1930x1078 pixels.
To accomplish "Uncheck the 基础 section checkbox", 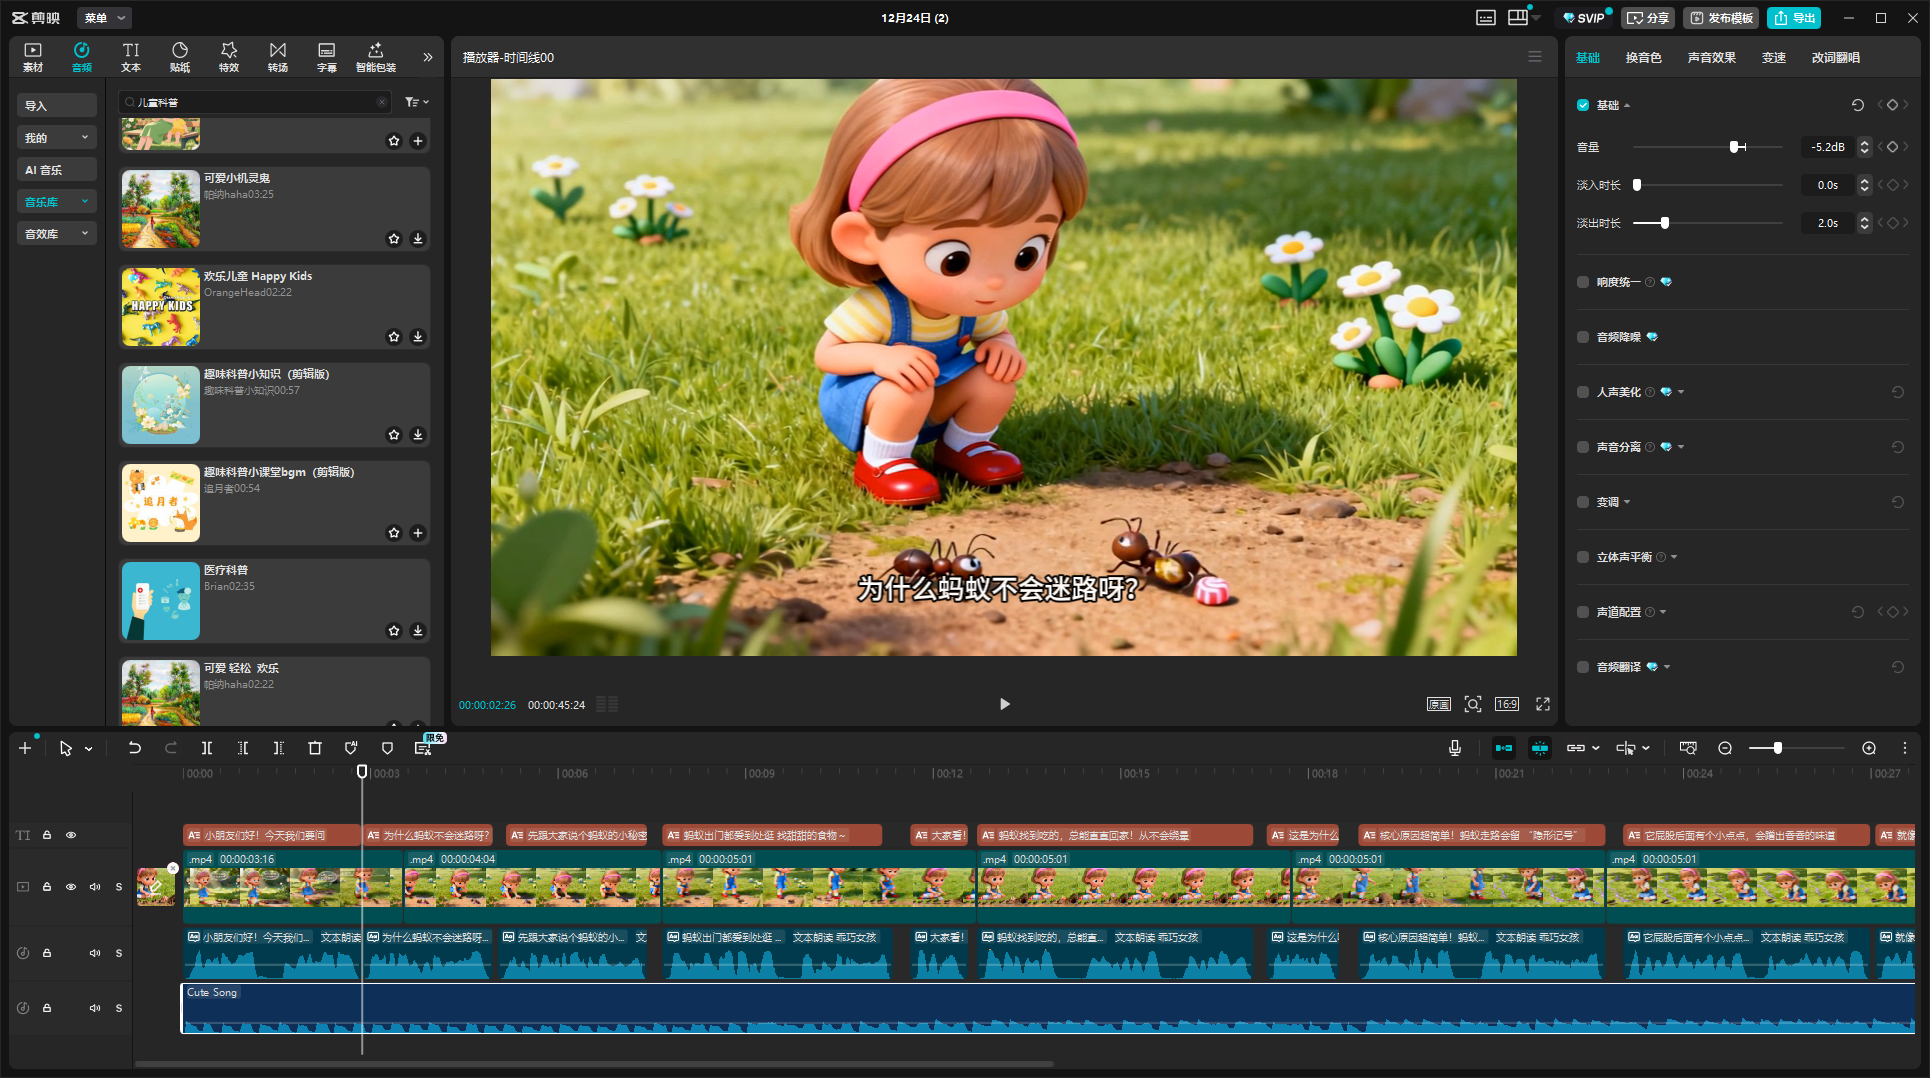I will coord(1583,105).
